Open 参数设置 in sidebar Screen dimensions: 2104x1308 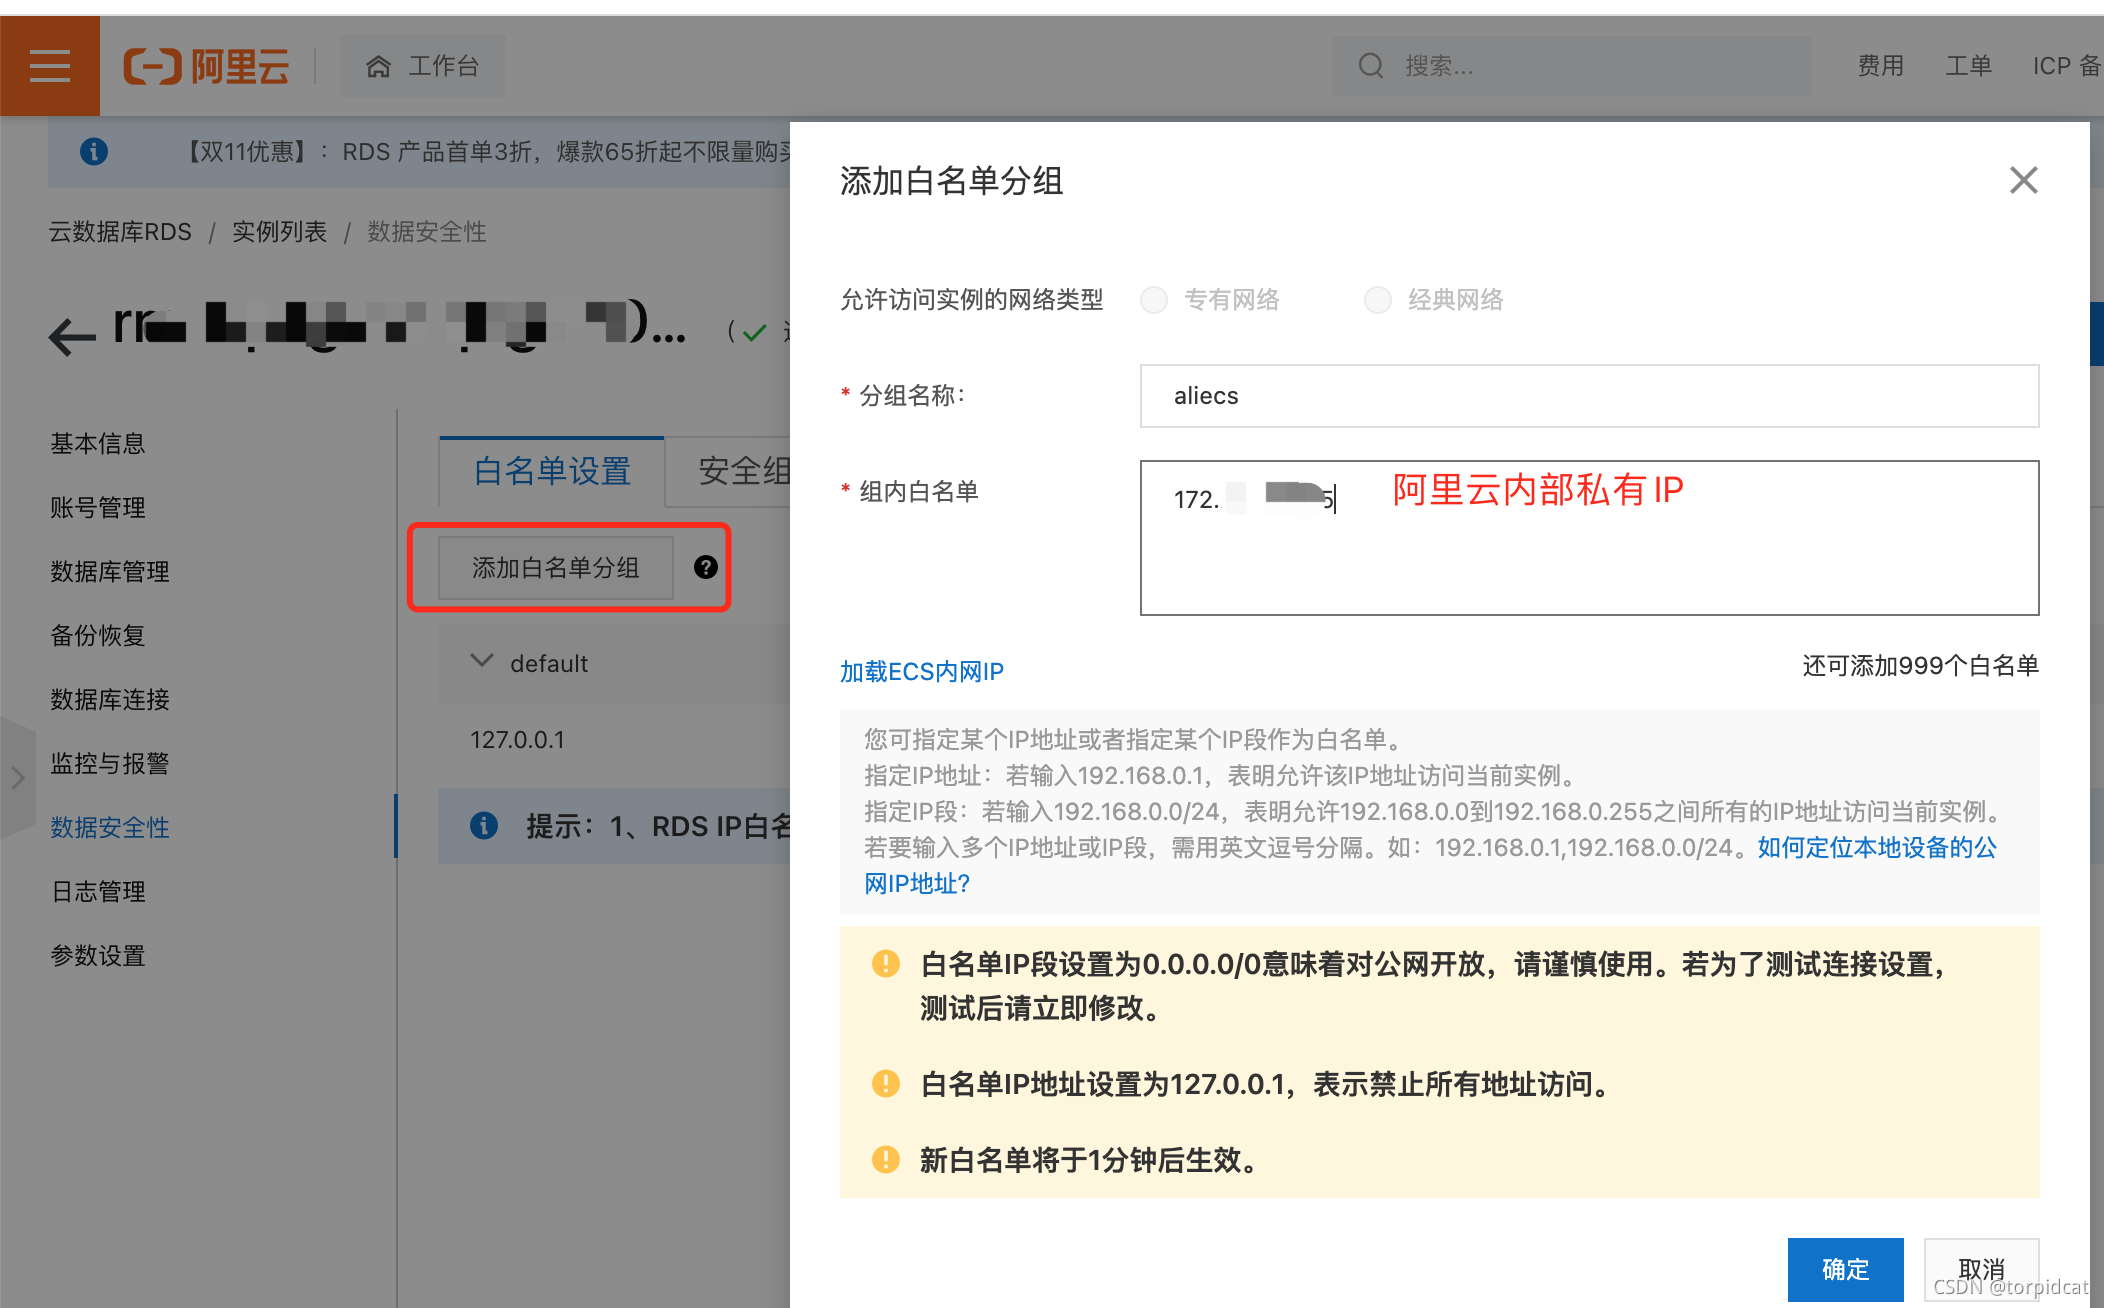(x=98, y=955)
